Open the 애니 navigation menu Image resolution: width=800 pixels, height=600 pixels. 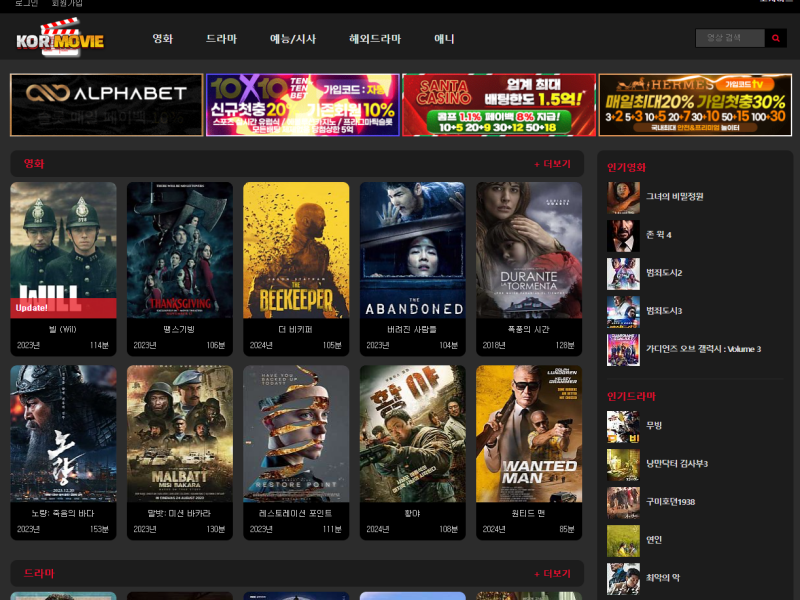[444, 39]
